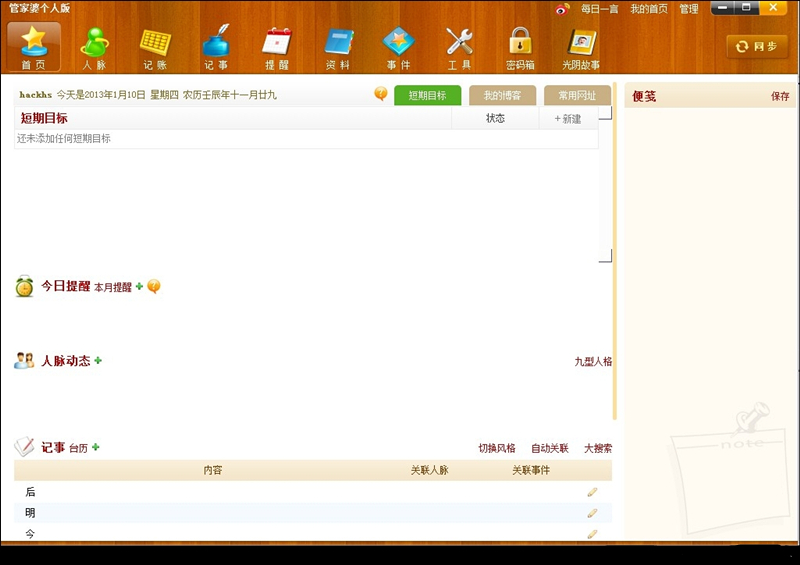Screen dimensions: 800x565
Task: Minimize the 管家婆个人版 window
Action: click(722, 8)
